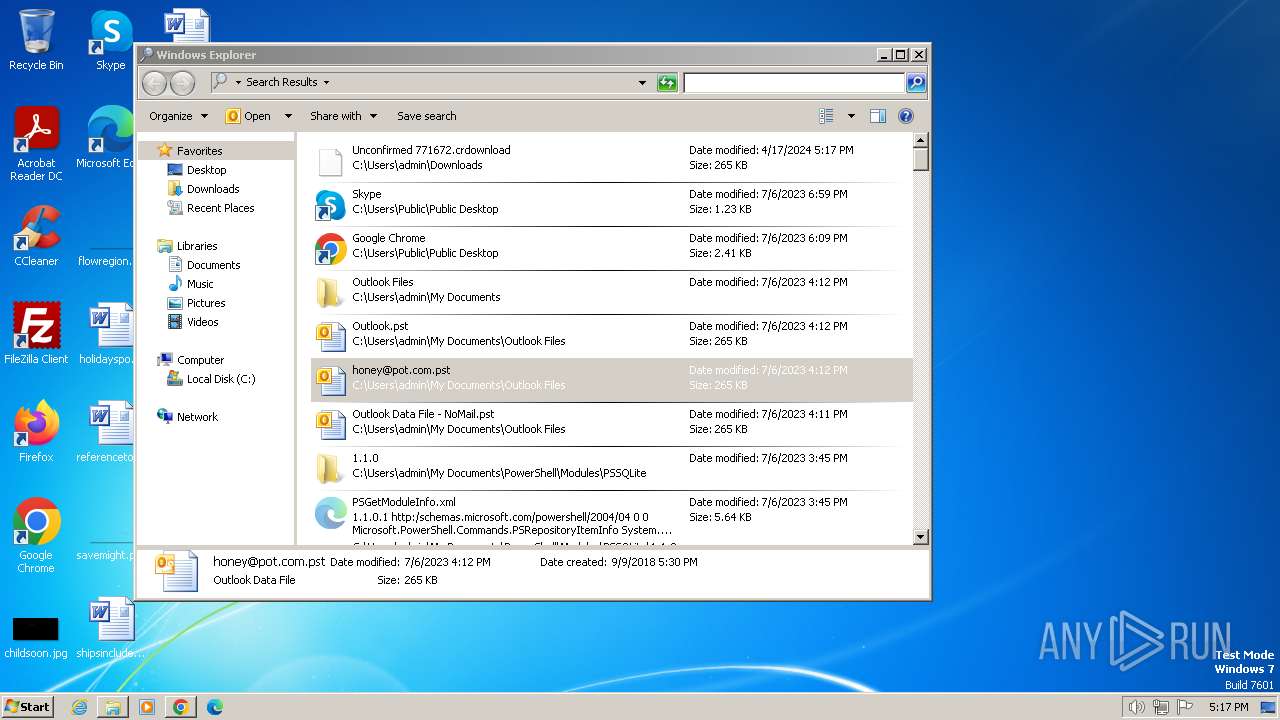Select Google Chrome shortcut in search results

pyautogui.click(x=330, y=249)
